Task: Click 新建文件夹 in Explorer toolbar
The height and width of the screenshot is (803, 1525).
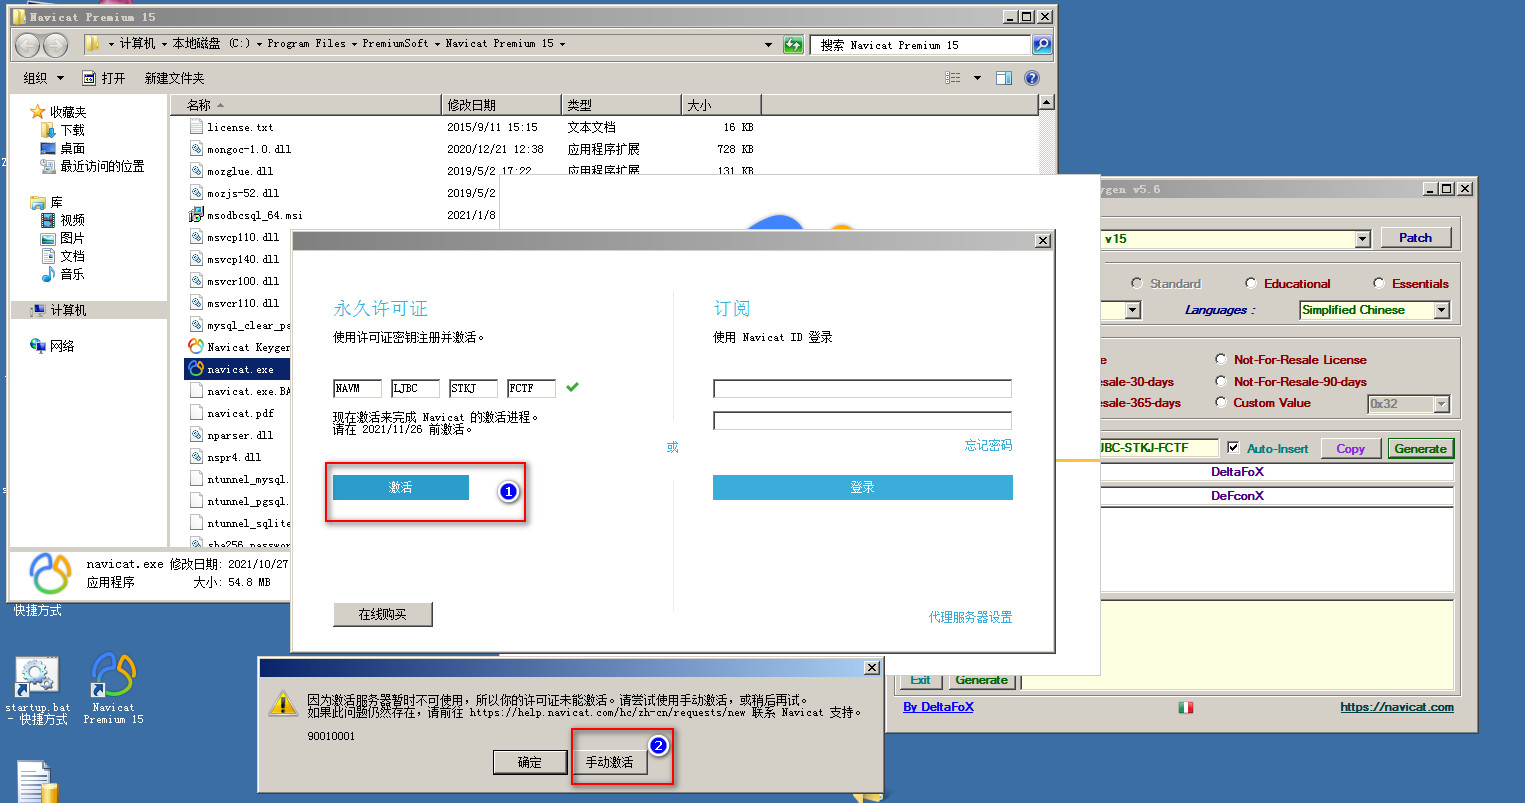Action: [x=174, y=78]
